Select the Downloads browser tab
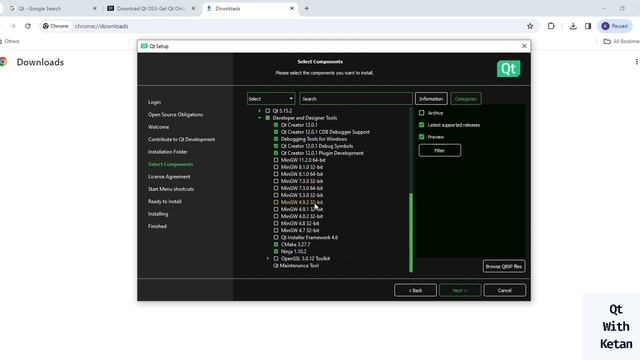Screen dimensions: 640x360 pos(250,8)
